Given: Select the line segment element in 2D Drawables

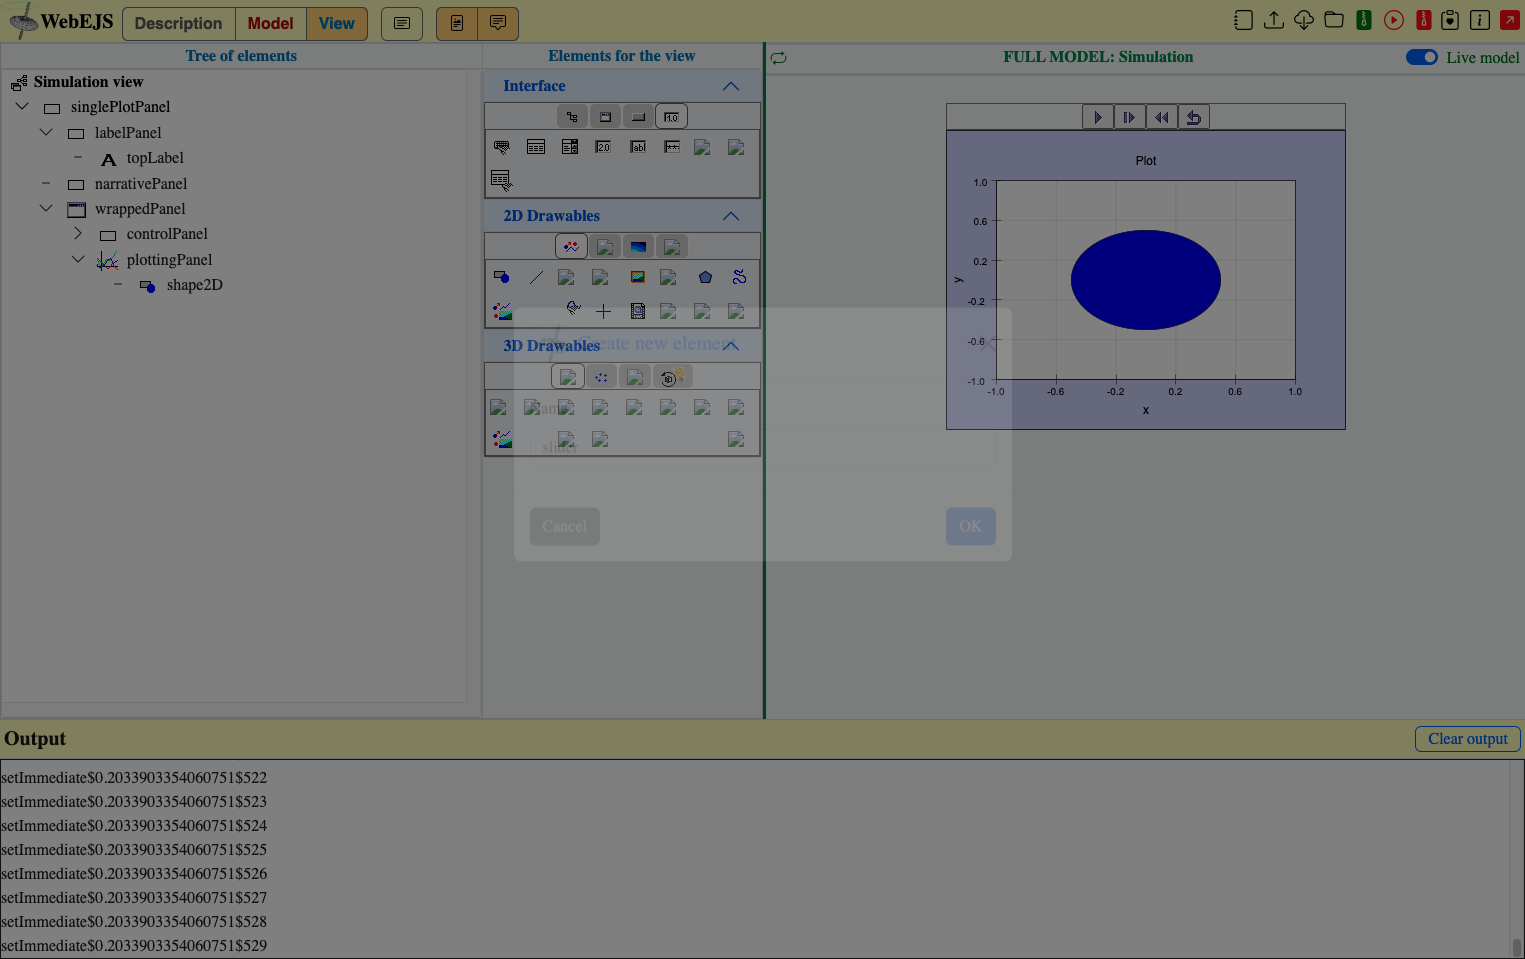Looking at the screenshot, I should pyautogui.click(x=536, y=277).
